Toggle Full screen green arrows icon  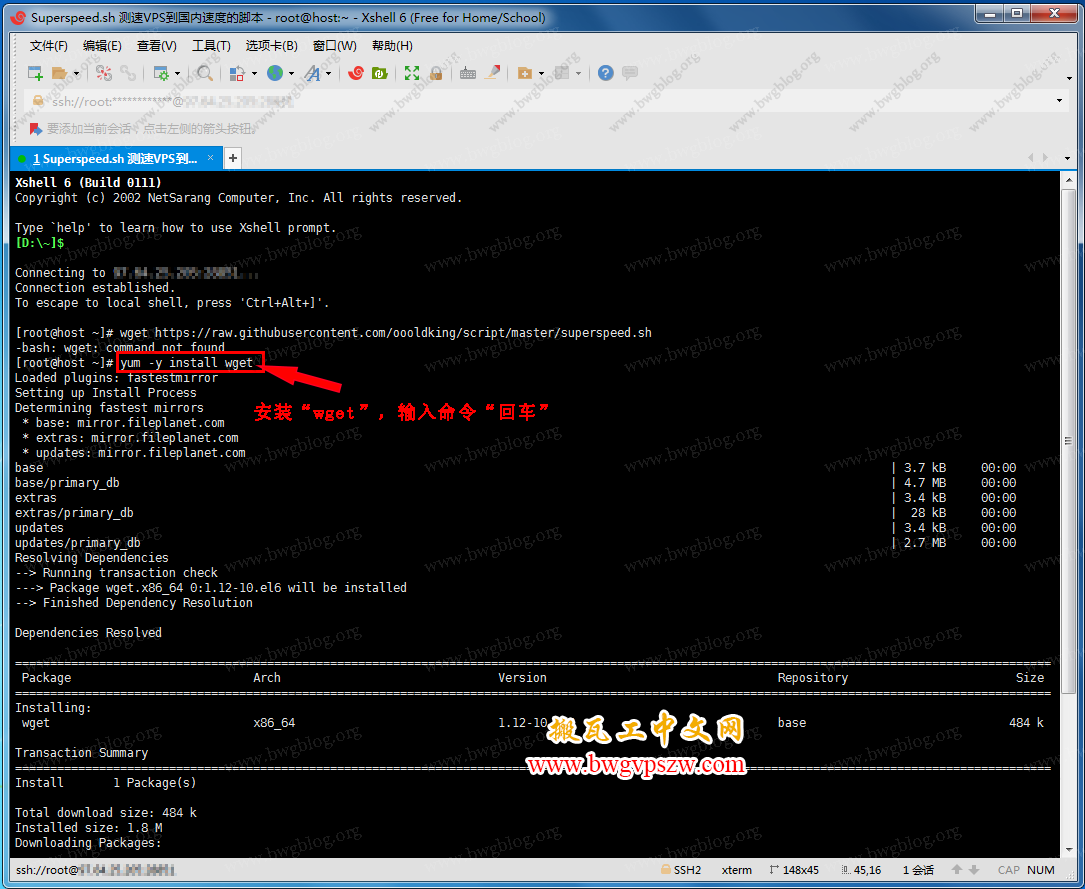click(x=412, y=73)
